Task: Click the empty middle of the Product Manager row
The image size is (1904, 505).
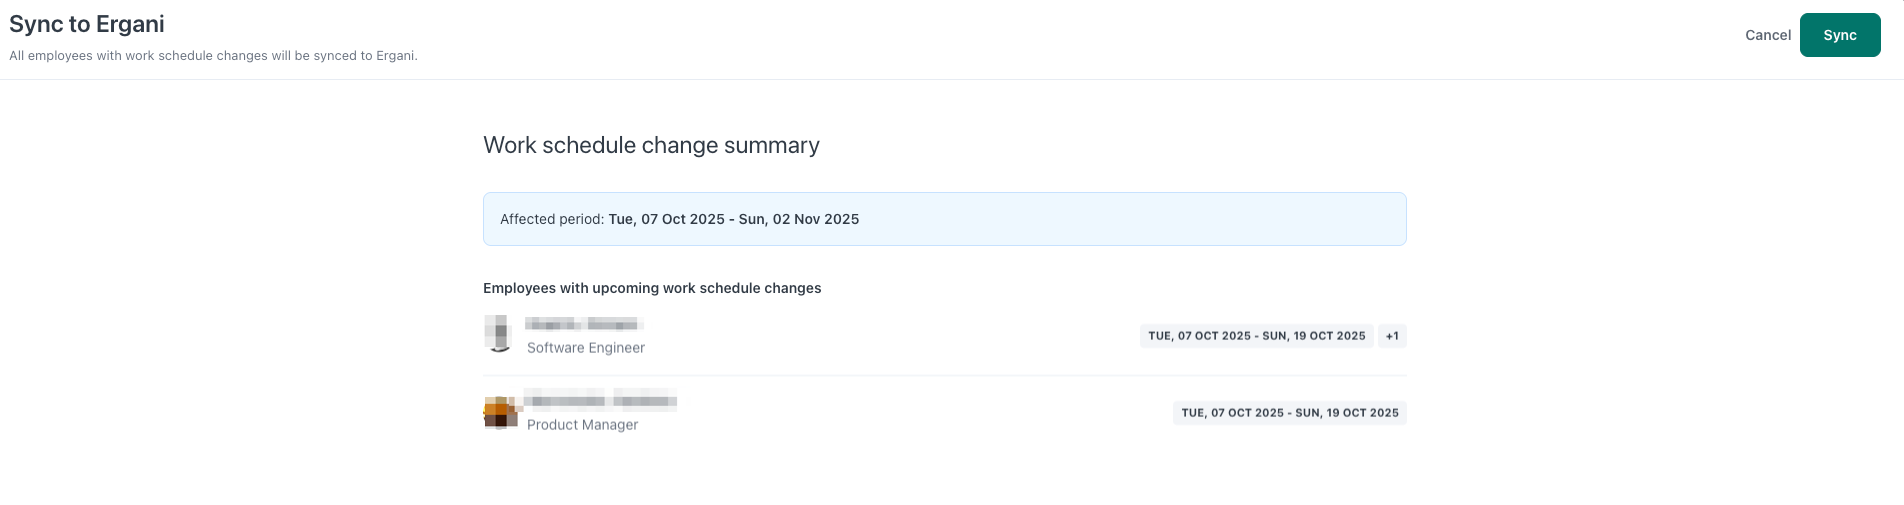Action: coord(900,413)
